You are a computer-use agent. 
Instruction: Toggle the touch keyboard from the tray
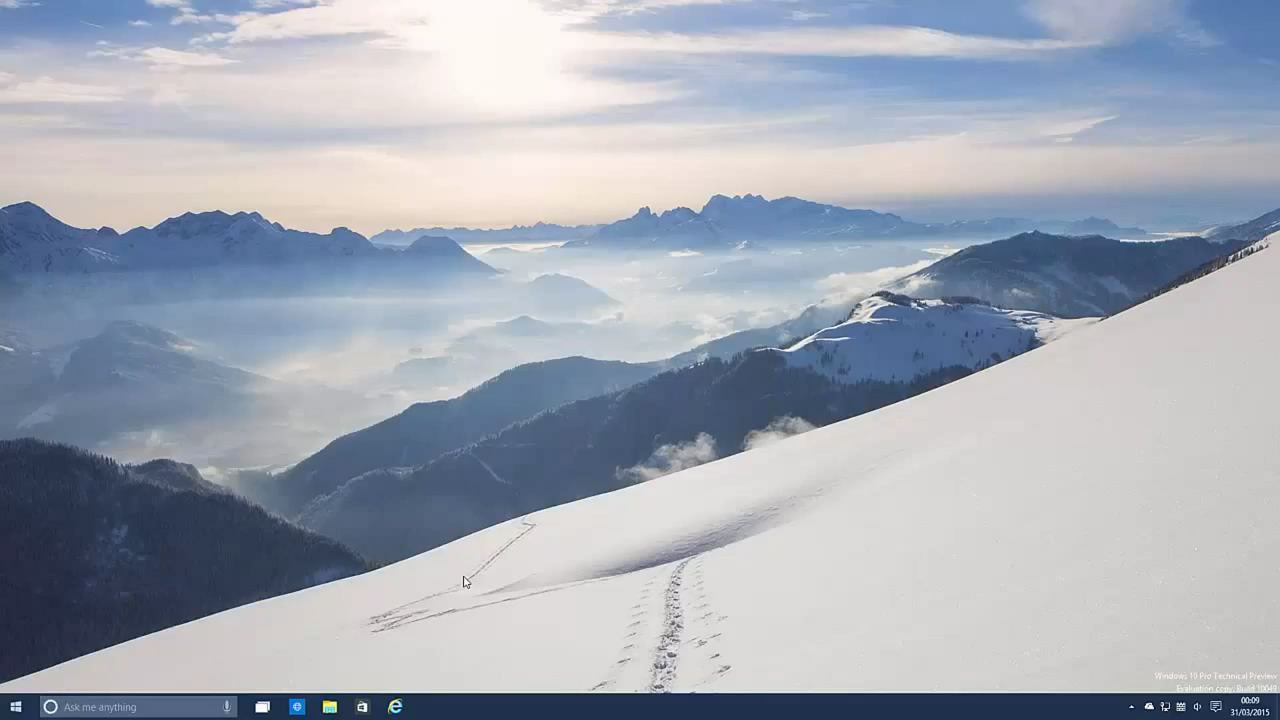pyautogui.click(x=1182, y=707)
